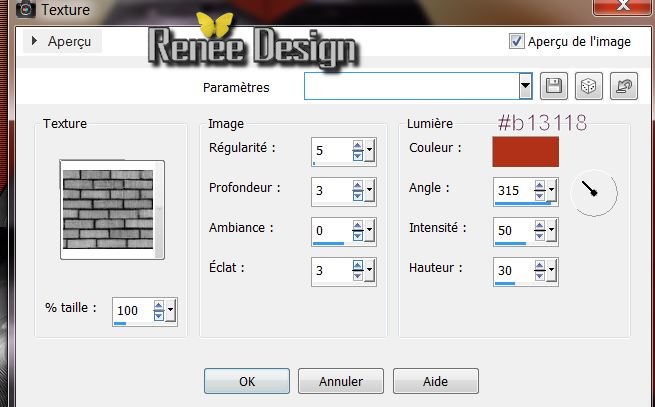Close the Texture dialog window

[623, 6]
